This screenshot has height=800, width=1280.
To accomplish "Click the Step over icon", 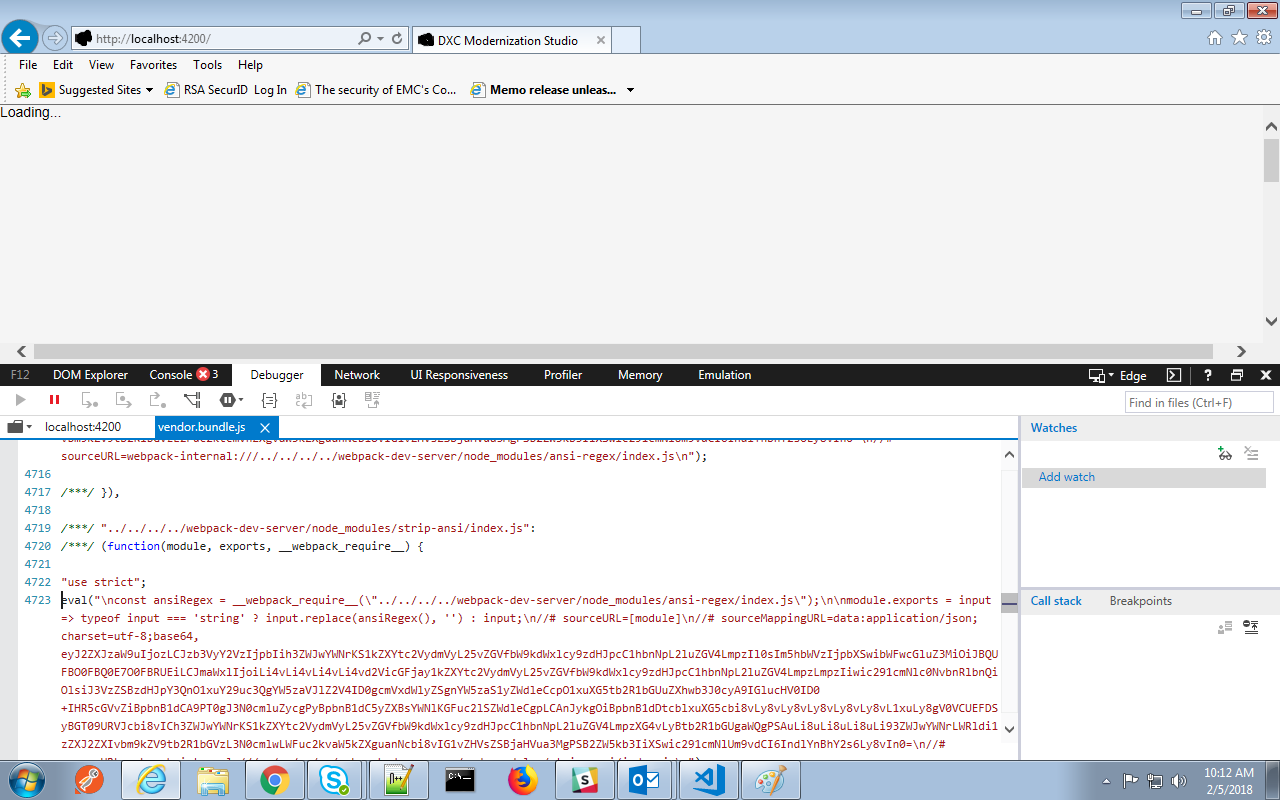I will tap(123, 400).
